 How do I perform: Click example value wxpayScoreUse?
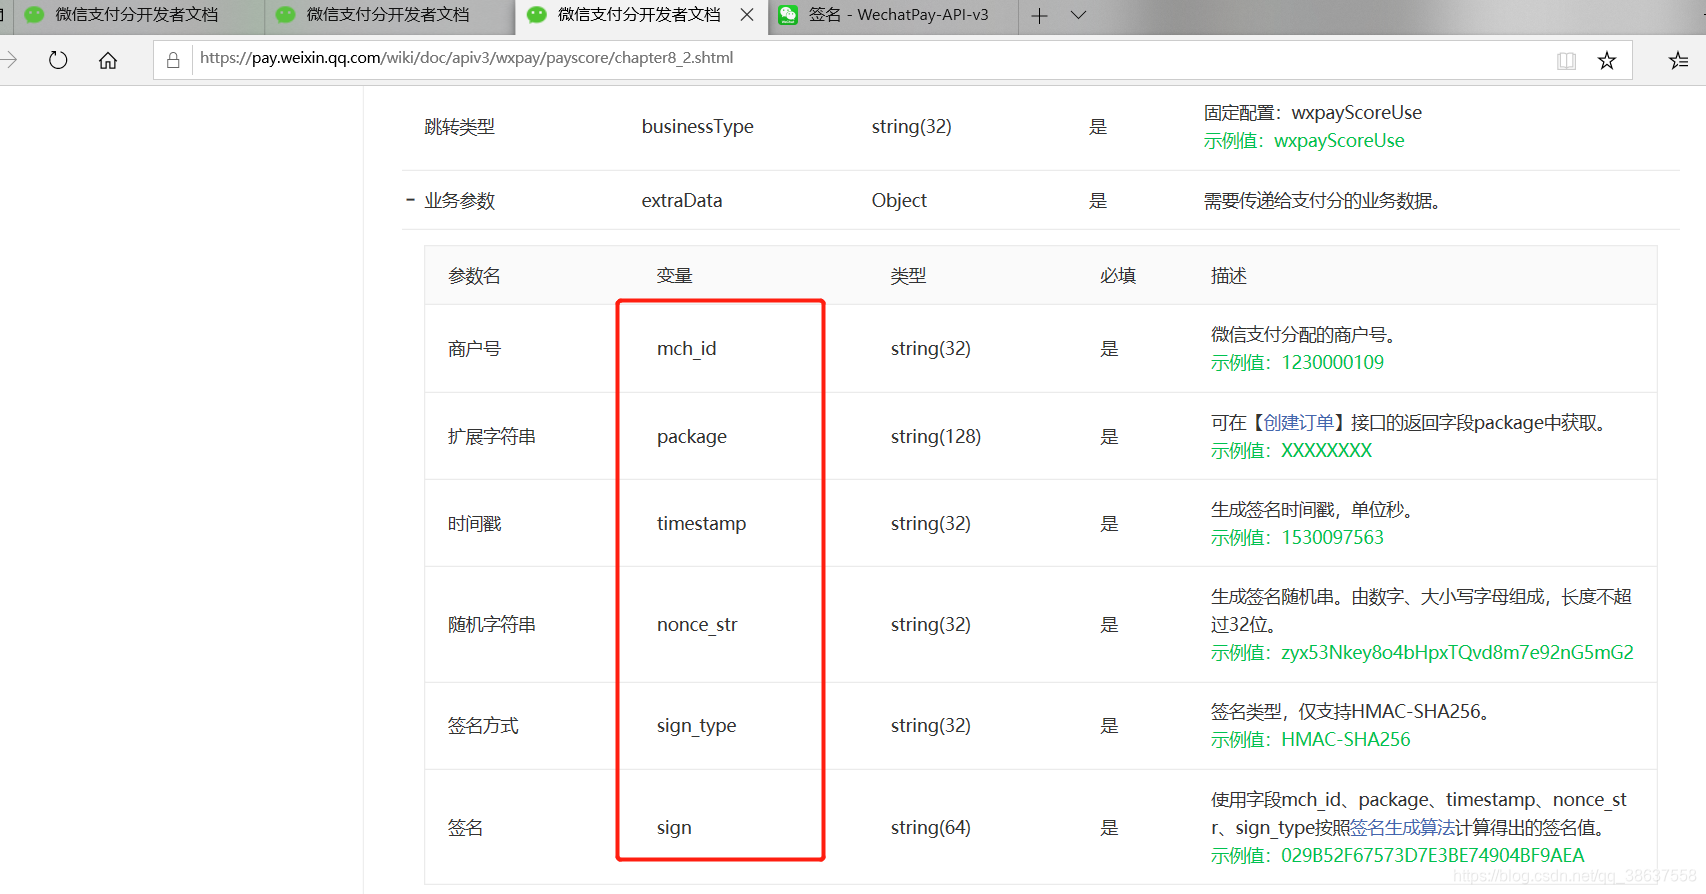click(x=1339, y=141)
